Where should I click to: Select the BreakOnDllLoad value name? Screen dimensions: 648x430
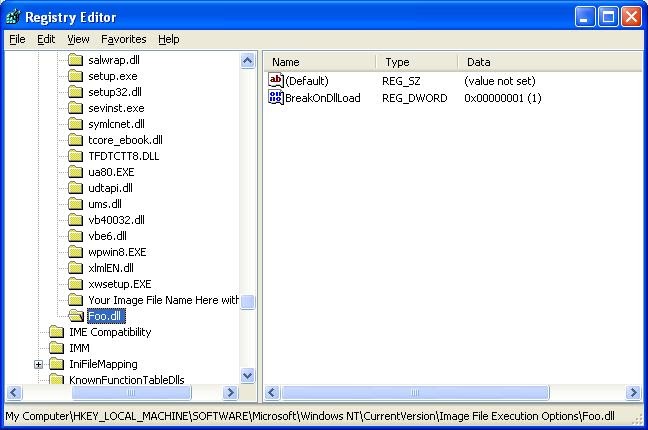[x=323, y=98]
